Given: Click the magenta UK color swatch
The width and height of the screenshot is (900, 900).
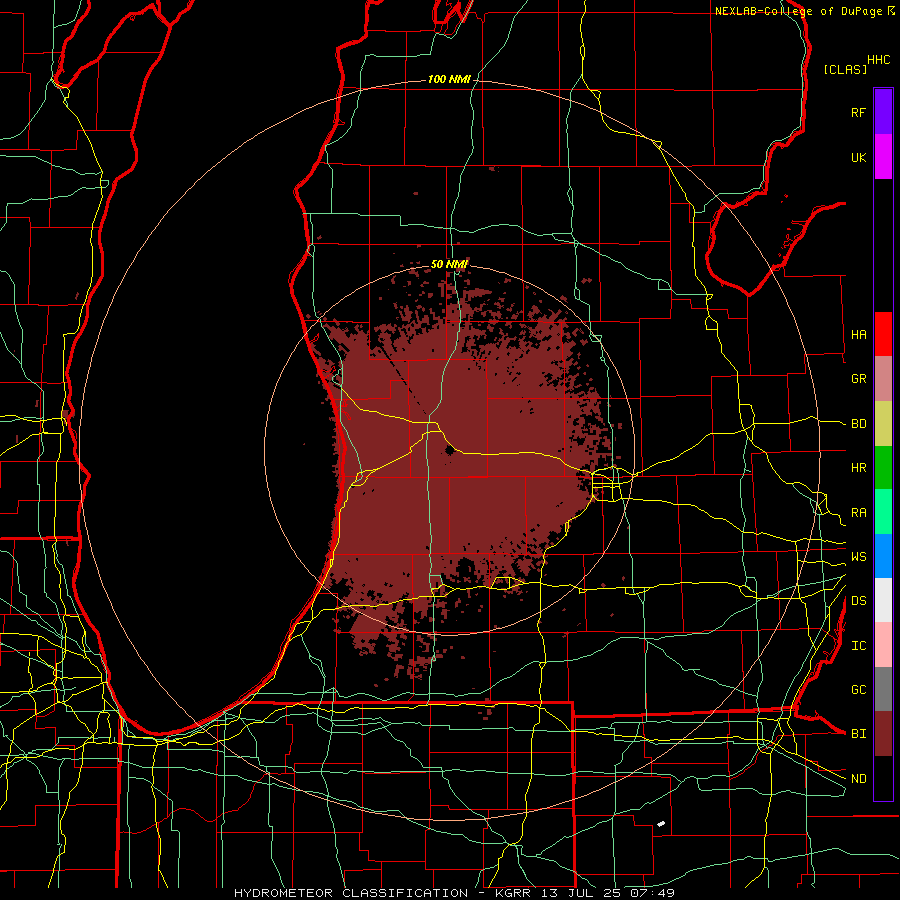Looking at the screenshot, I should tap(883, 157).
